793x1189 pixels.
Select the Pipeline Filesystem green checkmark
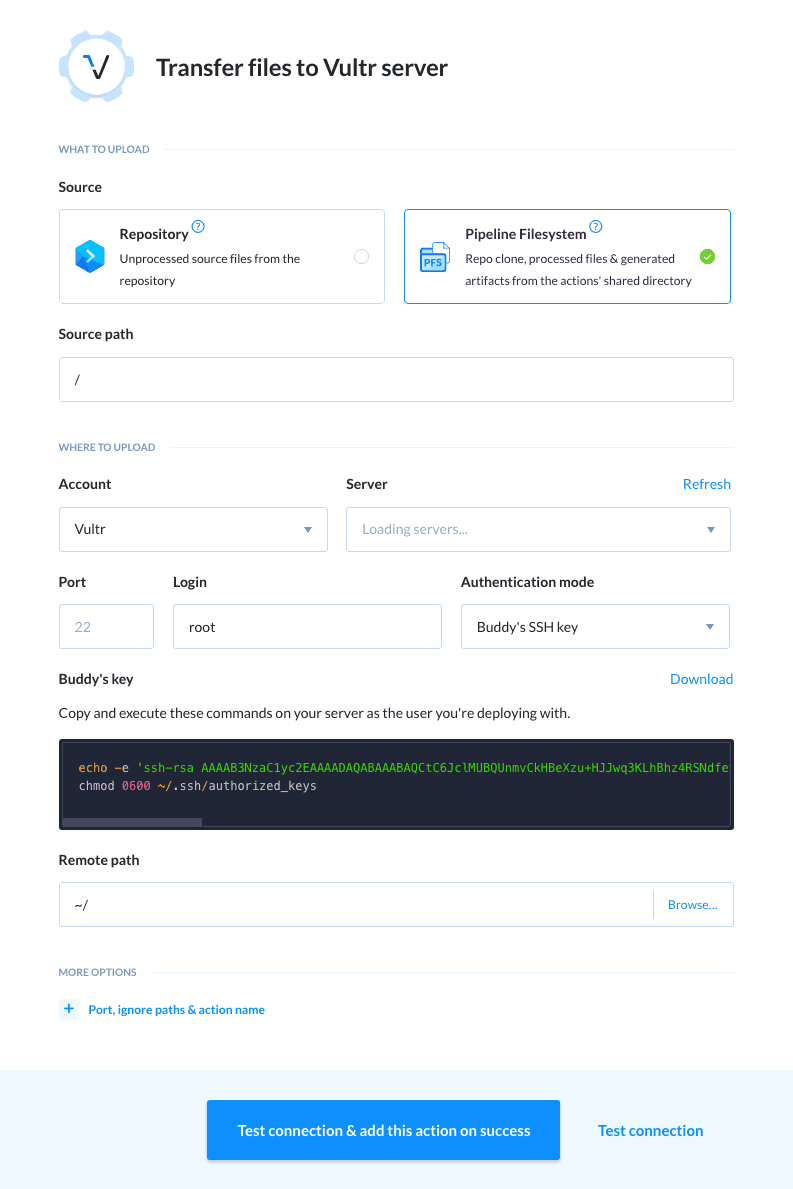pos(707,257)
